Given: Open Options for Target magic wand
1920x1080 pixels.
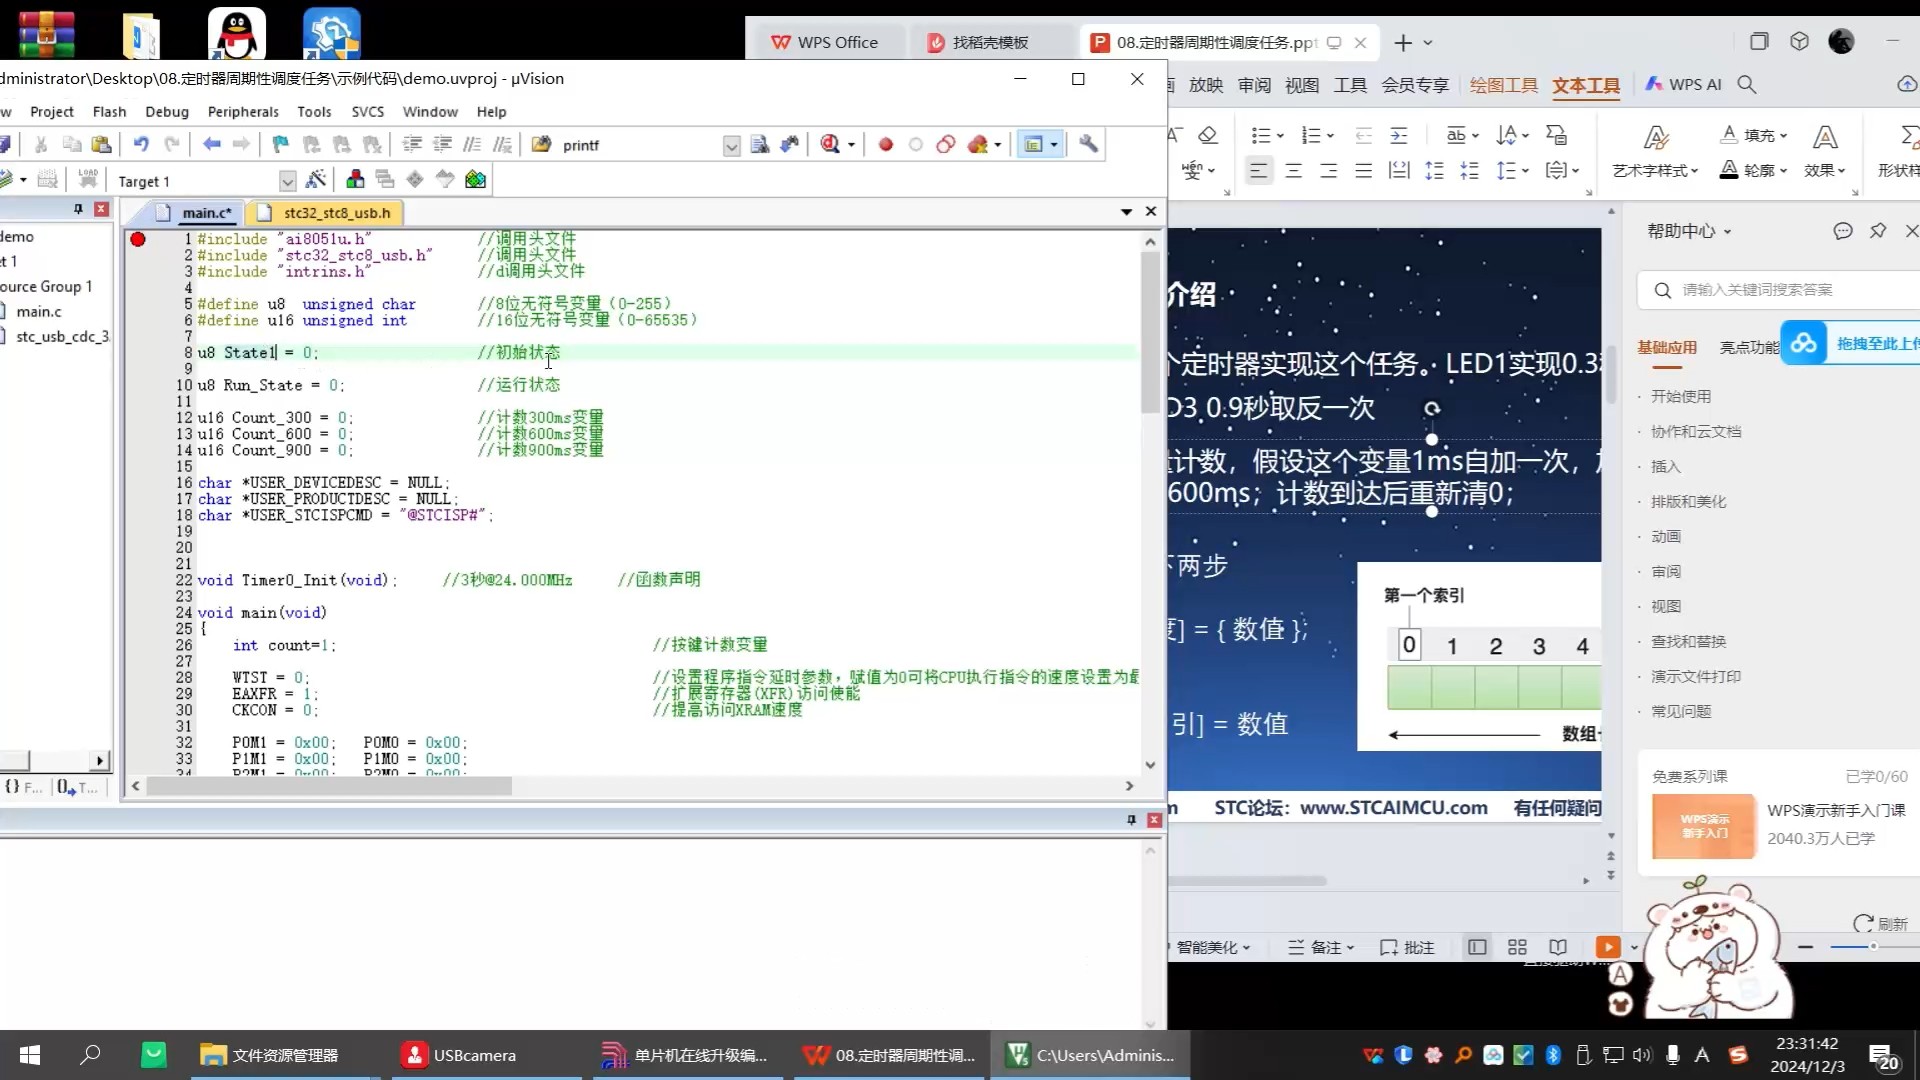Looking at the screenshot, I should pos(316,180).
